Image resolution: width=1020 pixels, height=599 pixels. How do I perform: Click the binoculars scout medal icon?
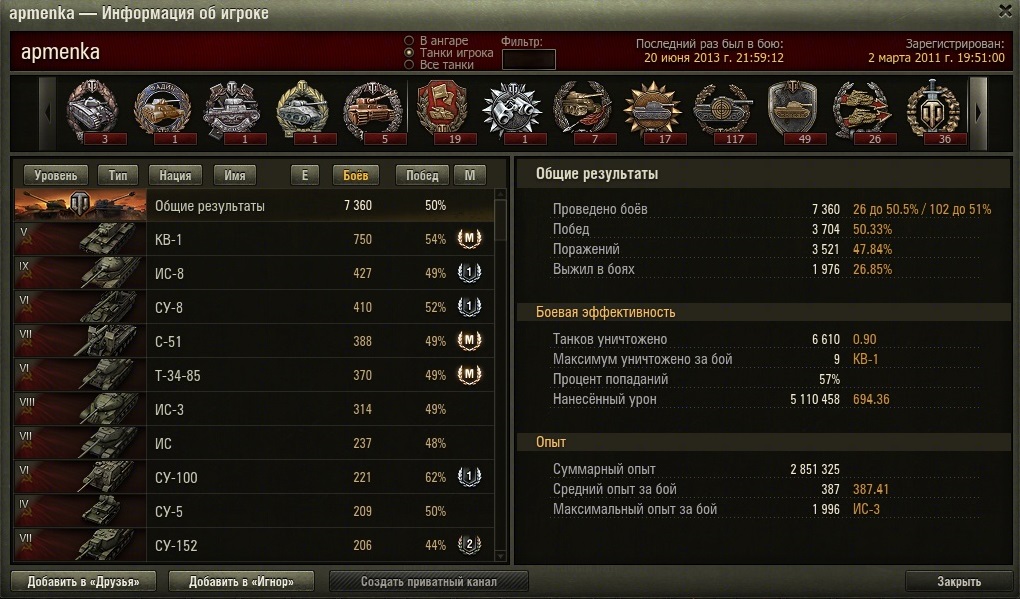pos(513,111)
